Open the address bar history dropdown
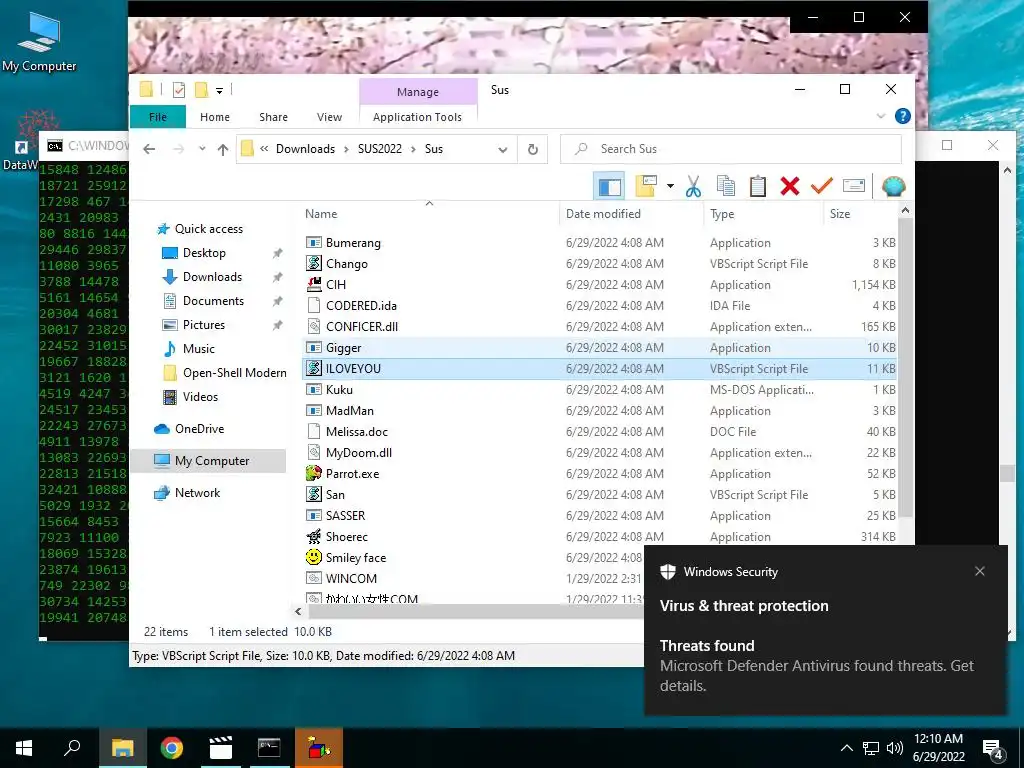The width and height of the screenshot is (1024, 768). point(502,150)
